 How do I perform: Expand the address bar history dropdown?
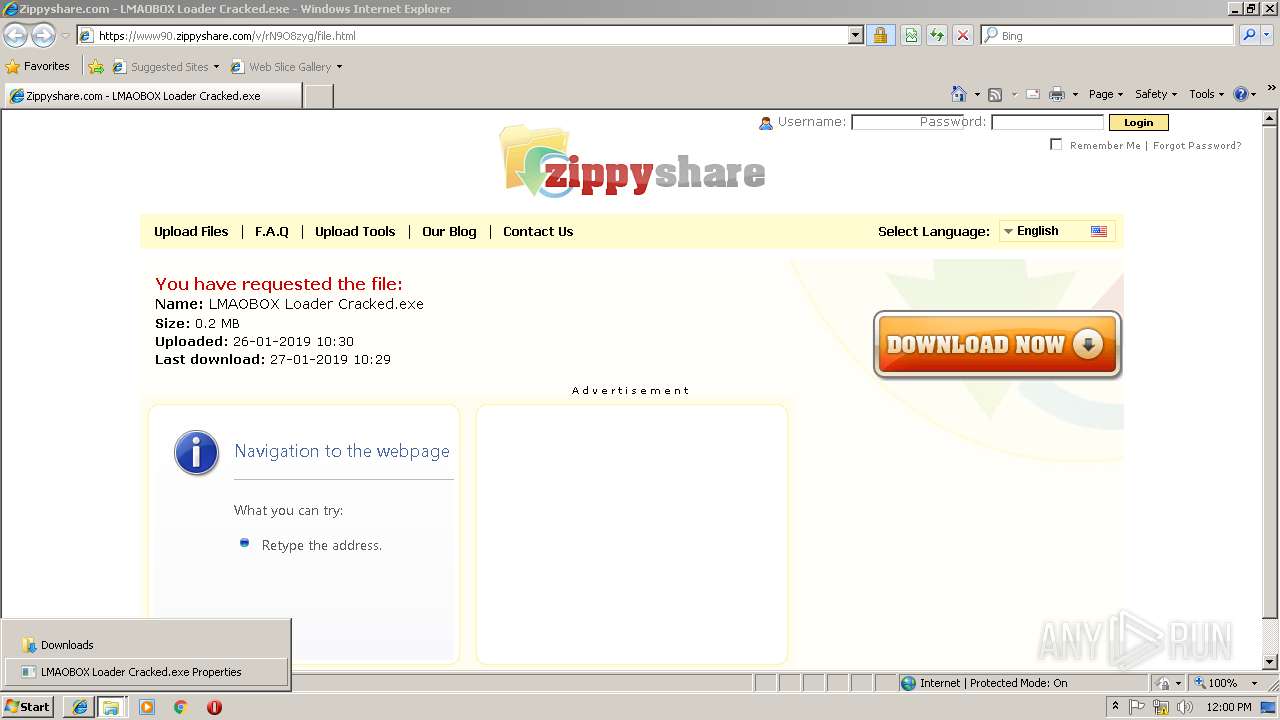click(855, 35)
